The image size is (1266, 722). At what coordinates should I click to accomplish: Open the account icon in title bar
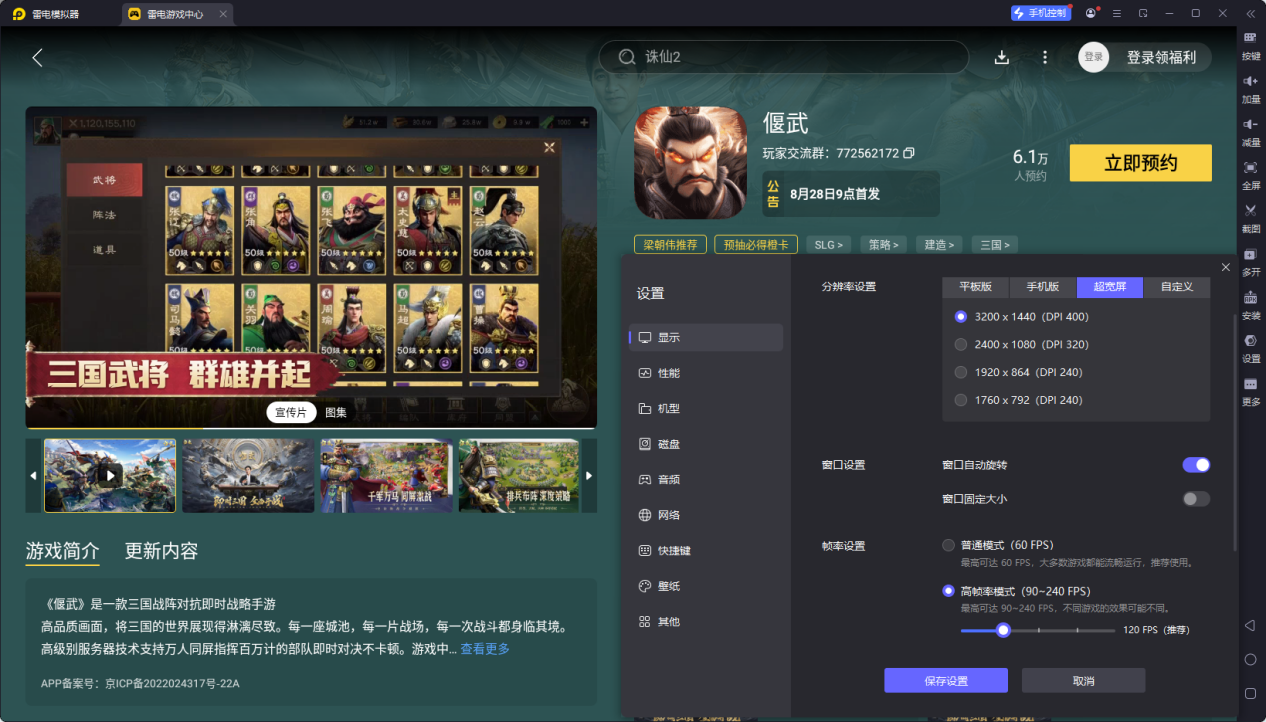pyautogui.click(x=1090, y=13)
